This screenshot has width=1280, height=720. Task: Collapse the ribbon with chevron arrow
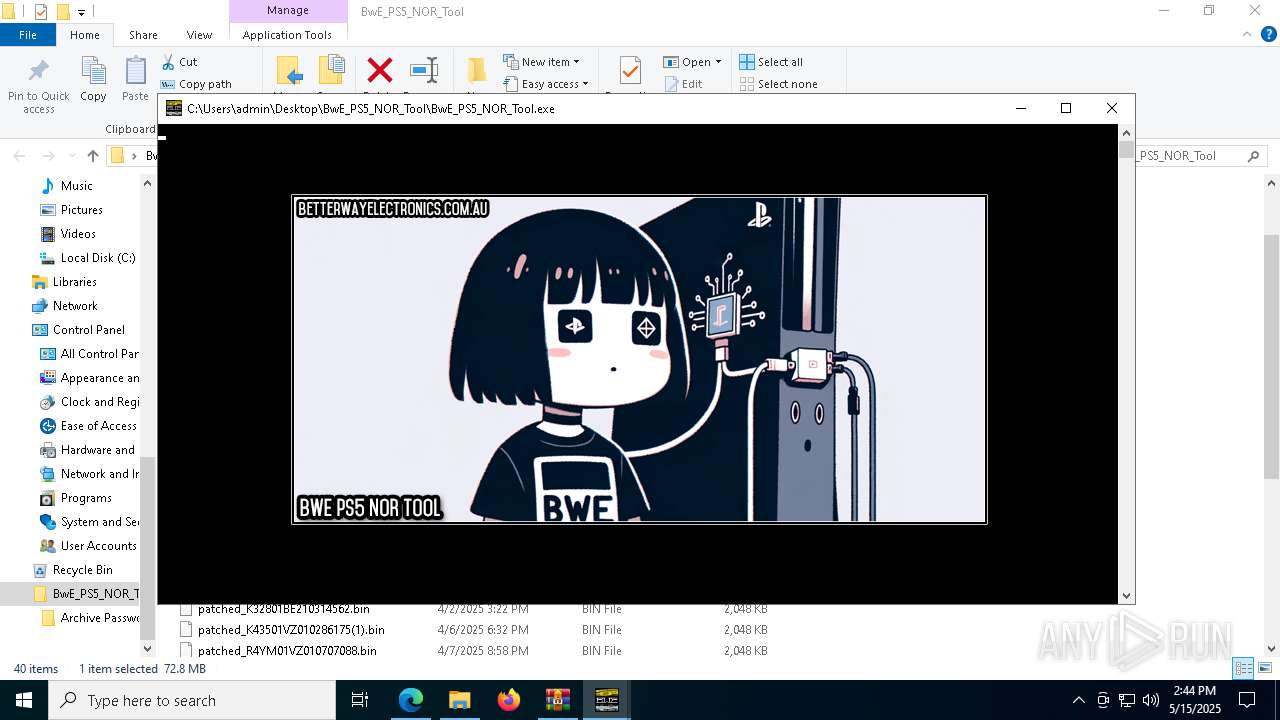pos(1247,34)
